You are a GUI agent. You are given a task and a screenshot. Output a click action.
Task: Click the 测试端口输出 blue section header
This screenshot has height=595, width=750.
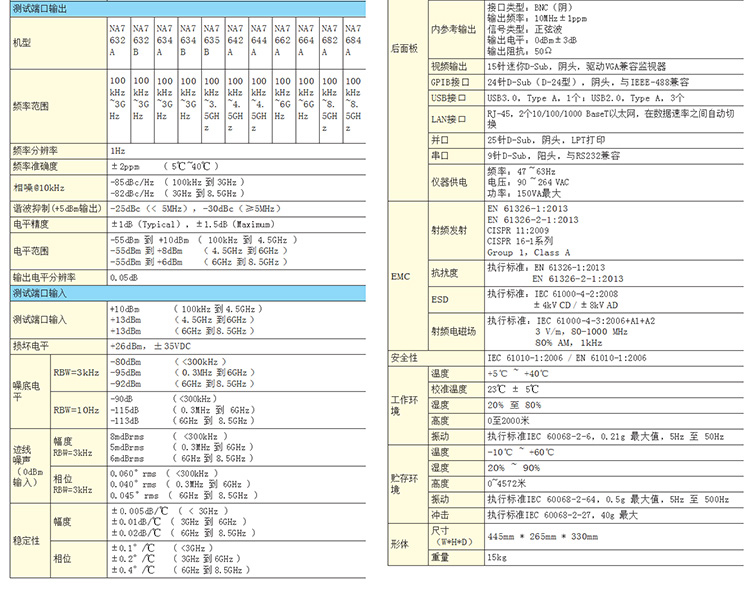click(x=41, y=8)
